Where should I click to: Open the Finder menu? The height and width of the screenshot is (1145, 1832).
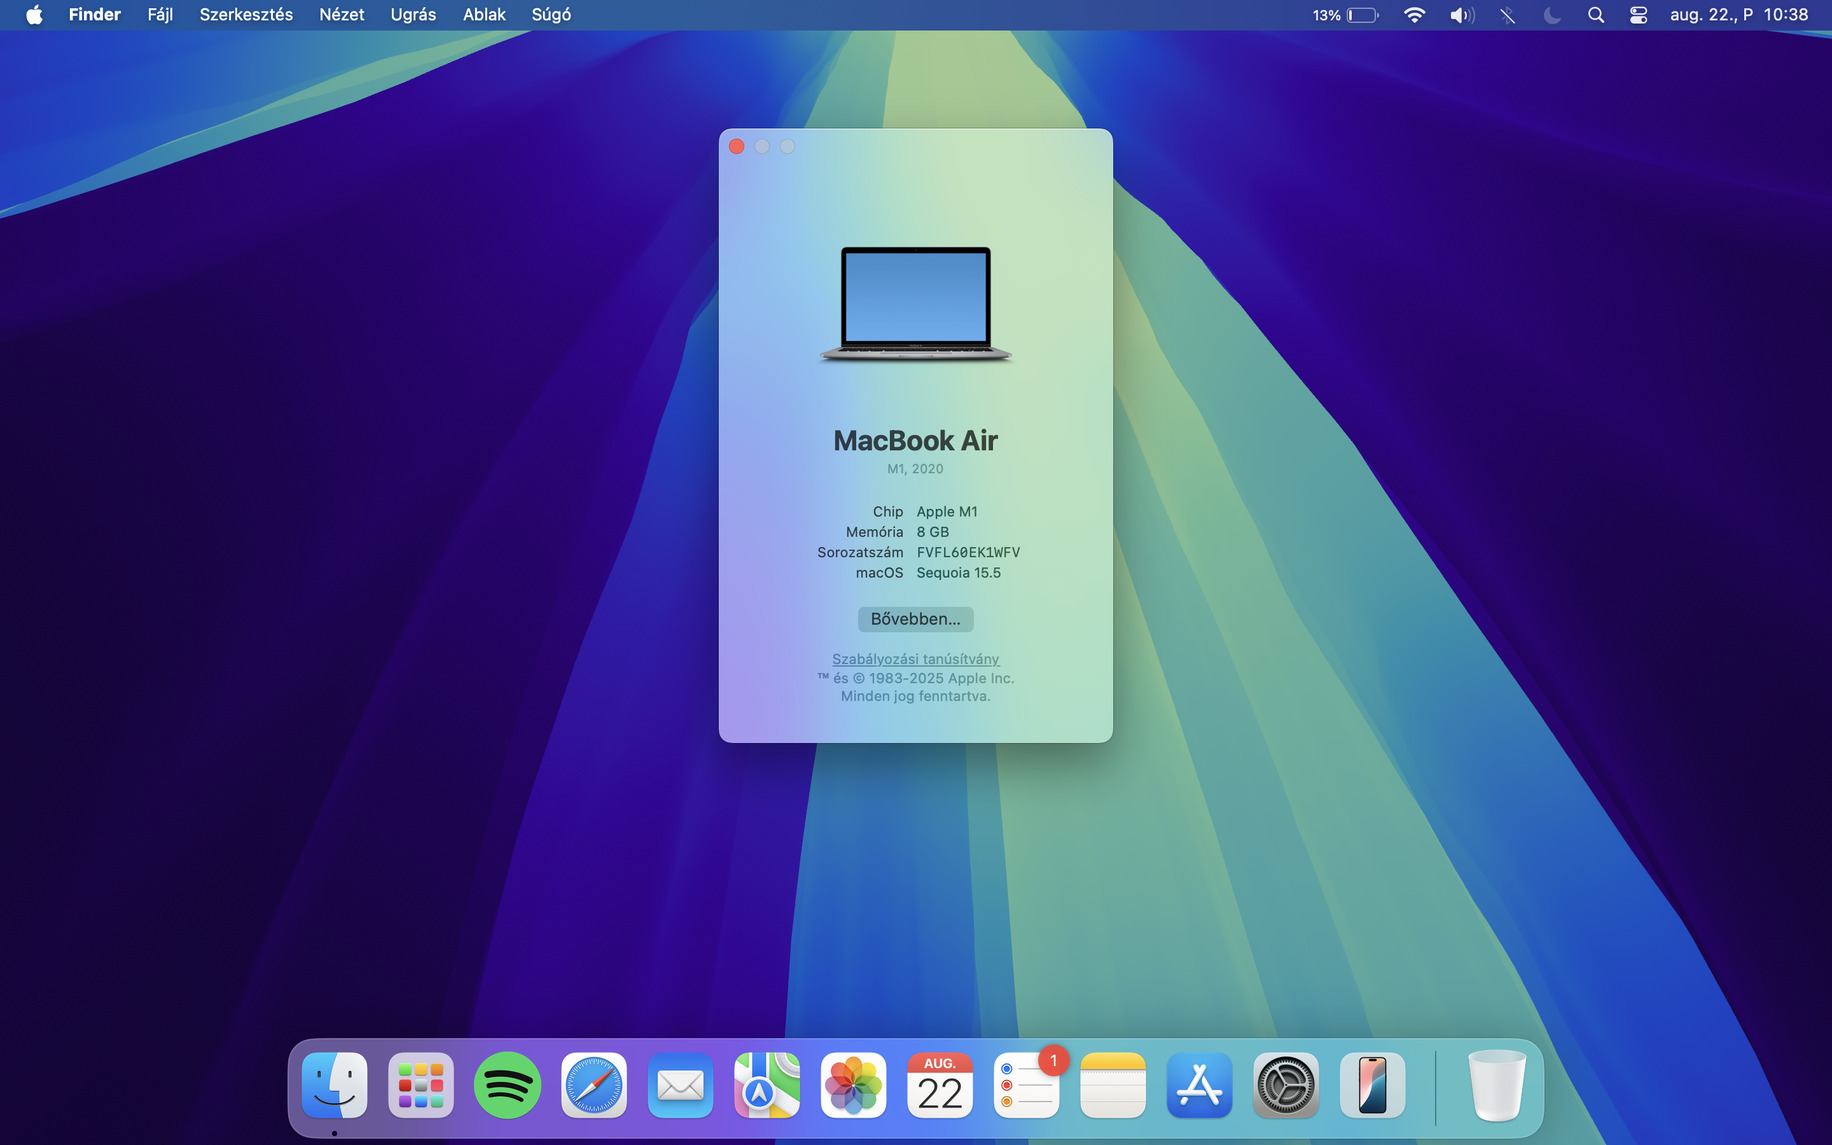click(95, 15)
